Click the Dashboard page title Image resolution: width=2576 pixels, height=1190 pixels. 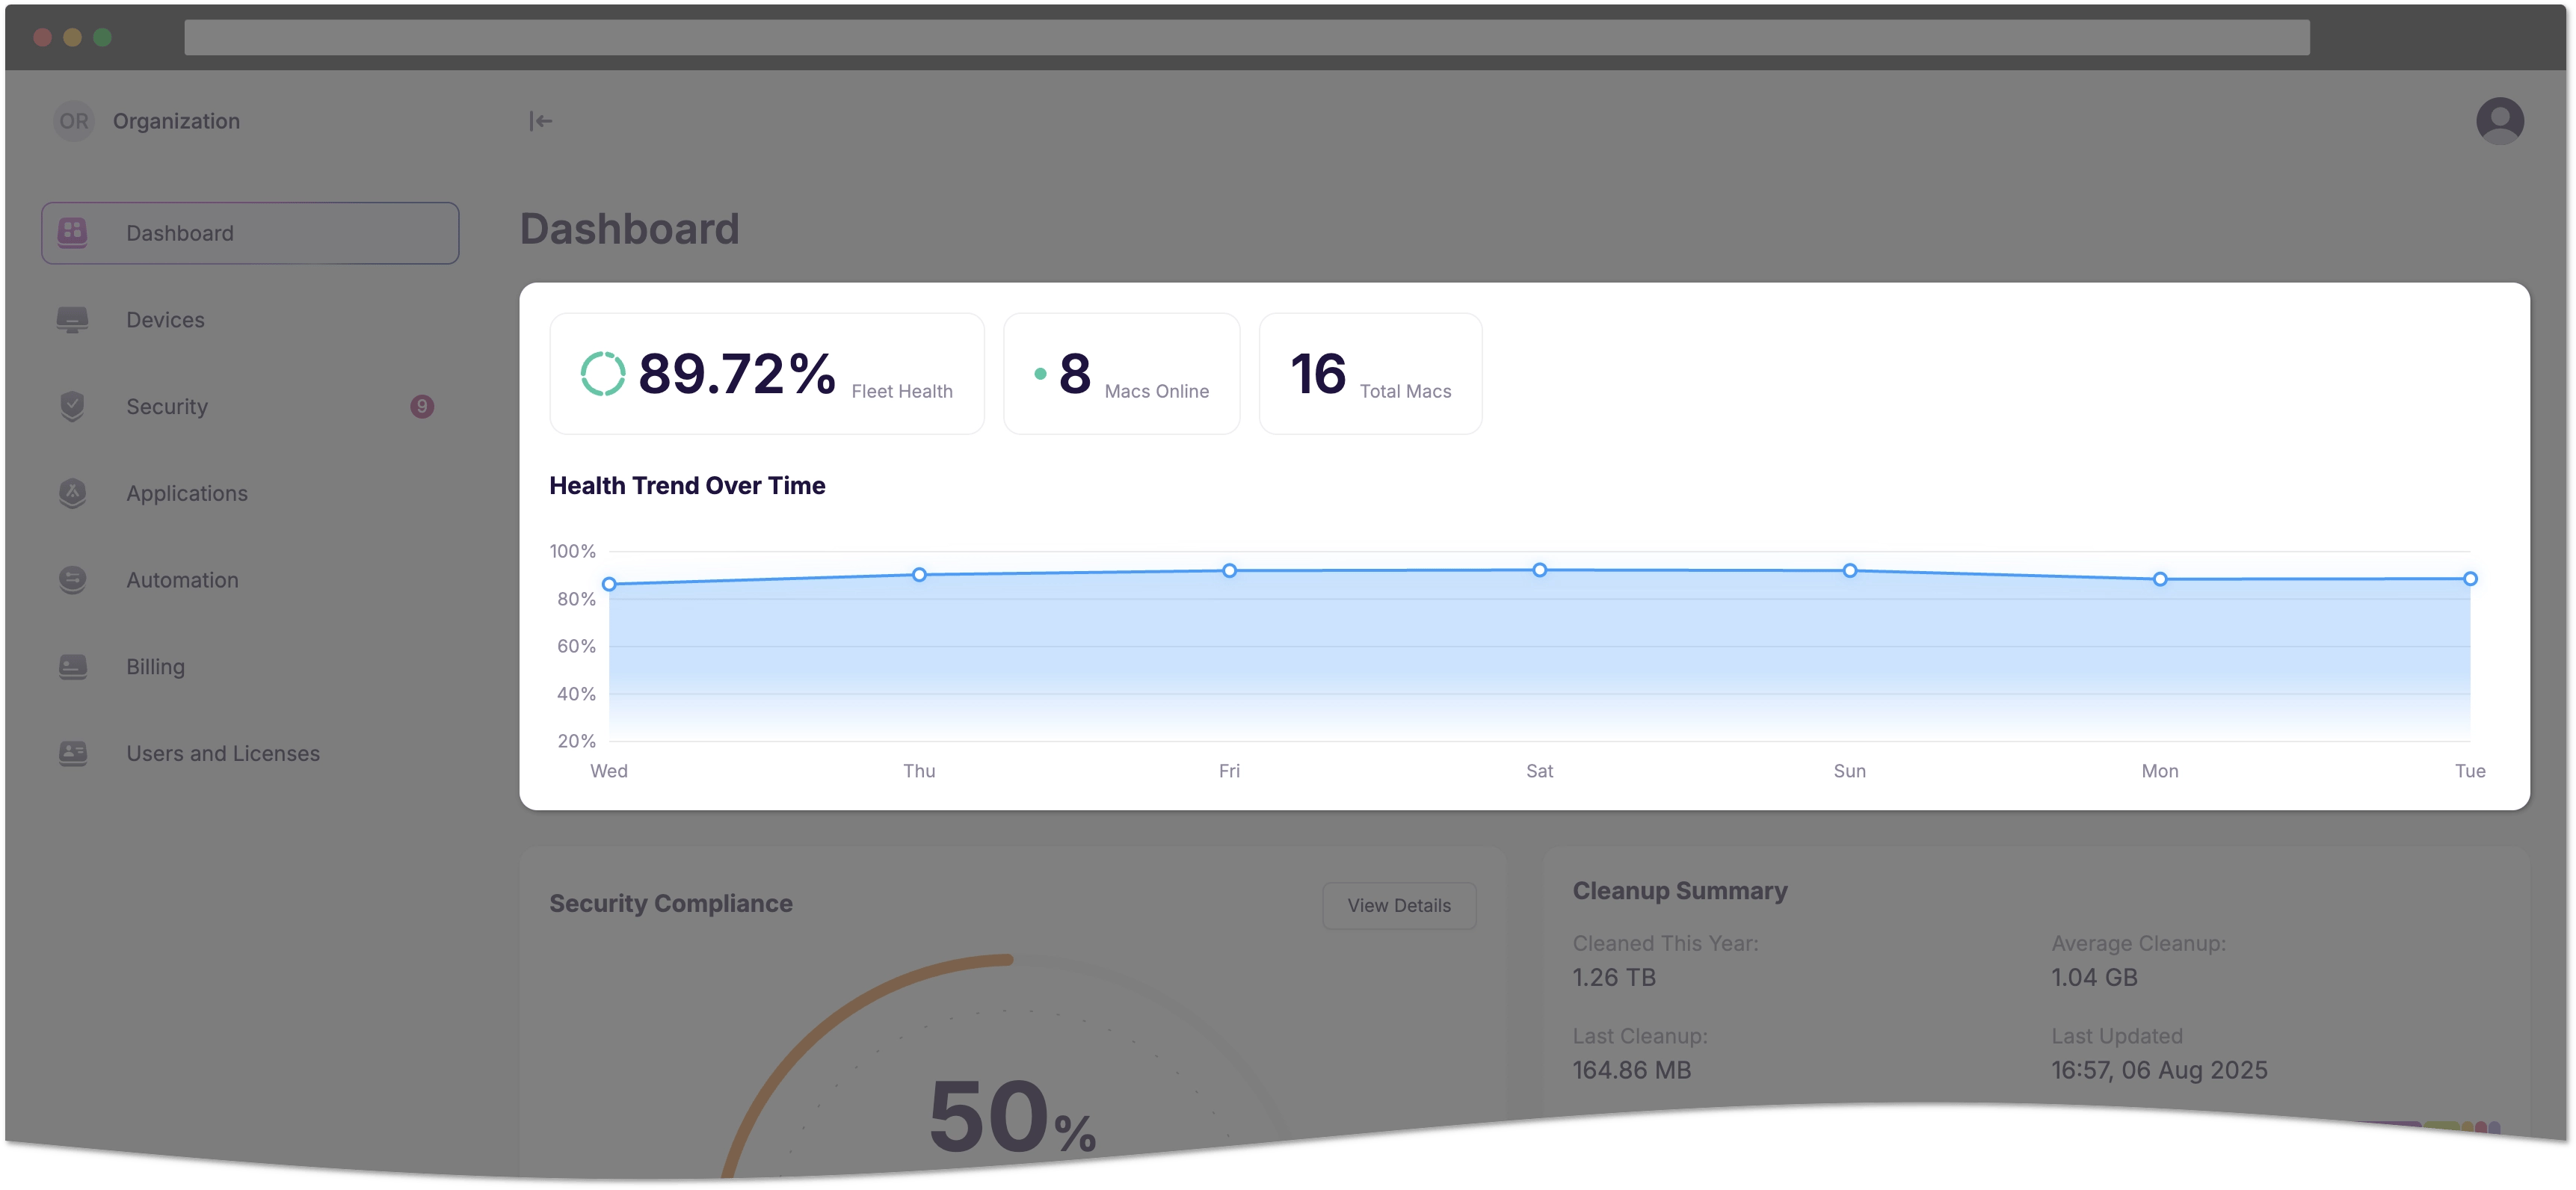[x=630, y=229]
